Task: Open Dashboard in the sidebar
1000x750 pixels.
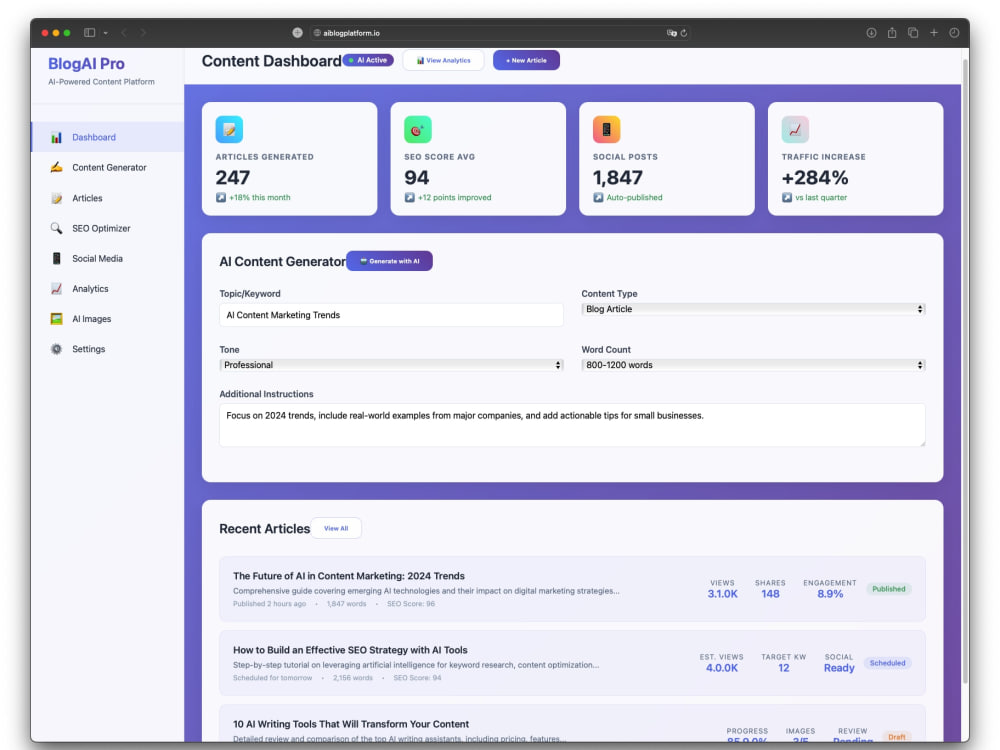Action: pyautogui.click(x=107, y=137)
